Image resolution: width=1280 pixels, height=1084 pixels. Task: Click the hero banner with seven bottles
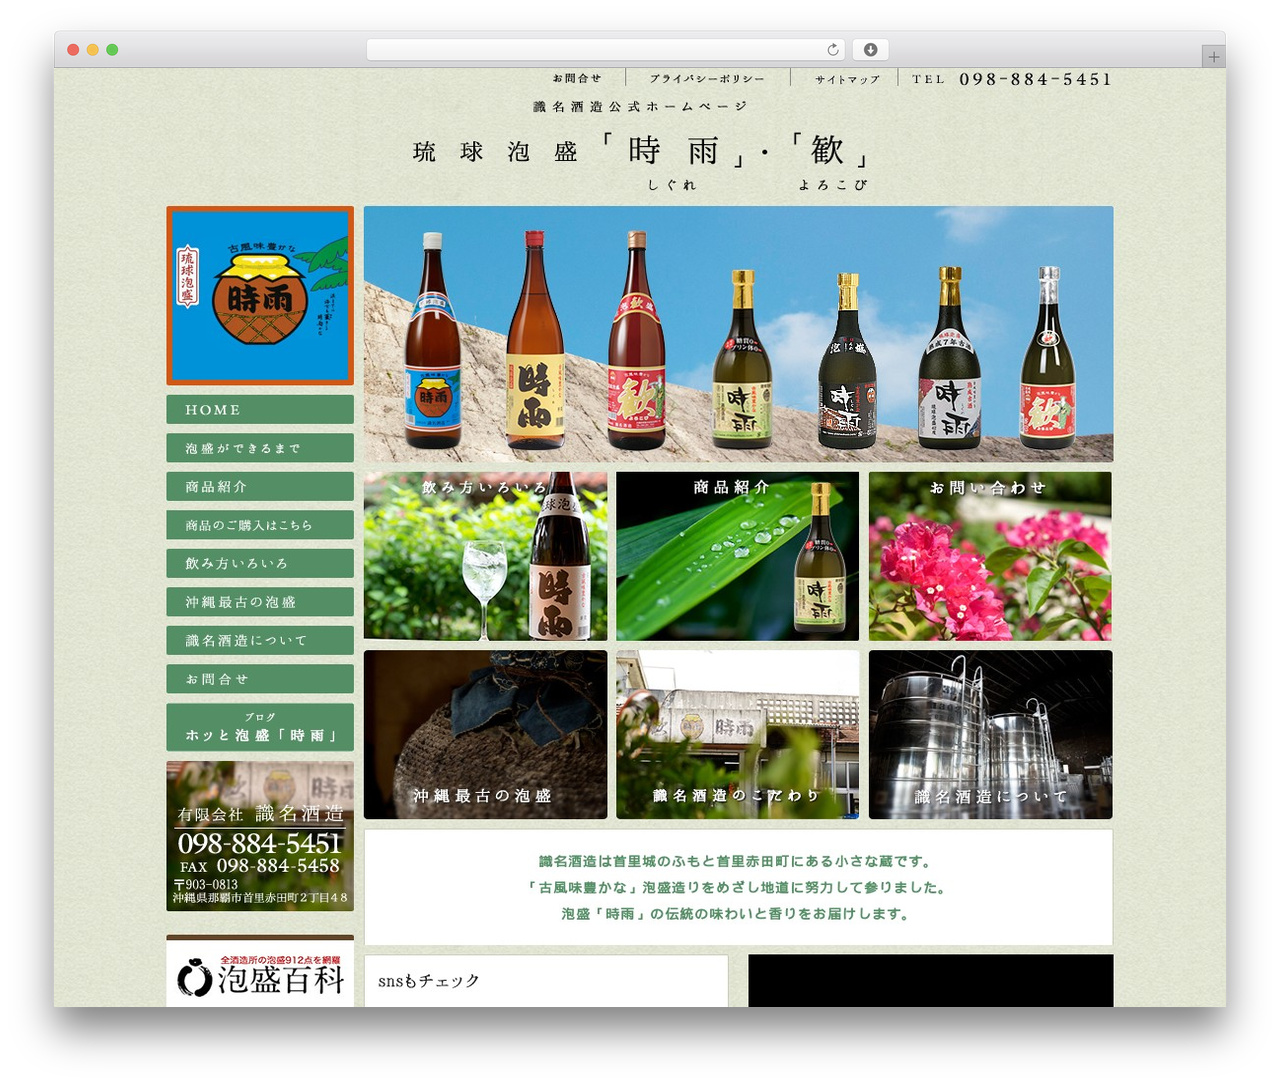pos(738,334)
